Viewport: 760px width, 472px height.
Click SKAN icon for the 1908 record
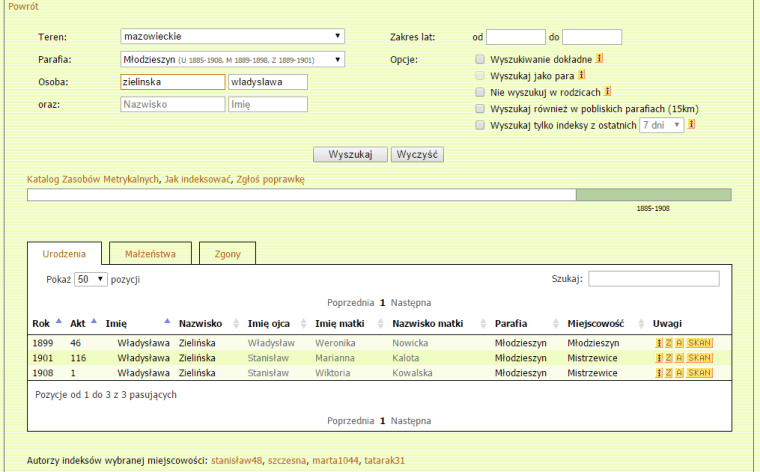700,372
